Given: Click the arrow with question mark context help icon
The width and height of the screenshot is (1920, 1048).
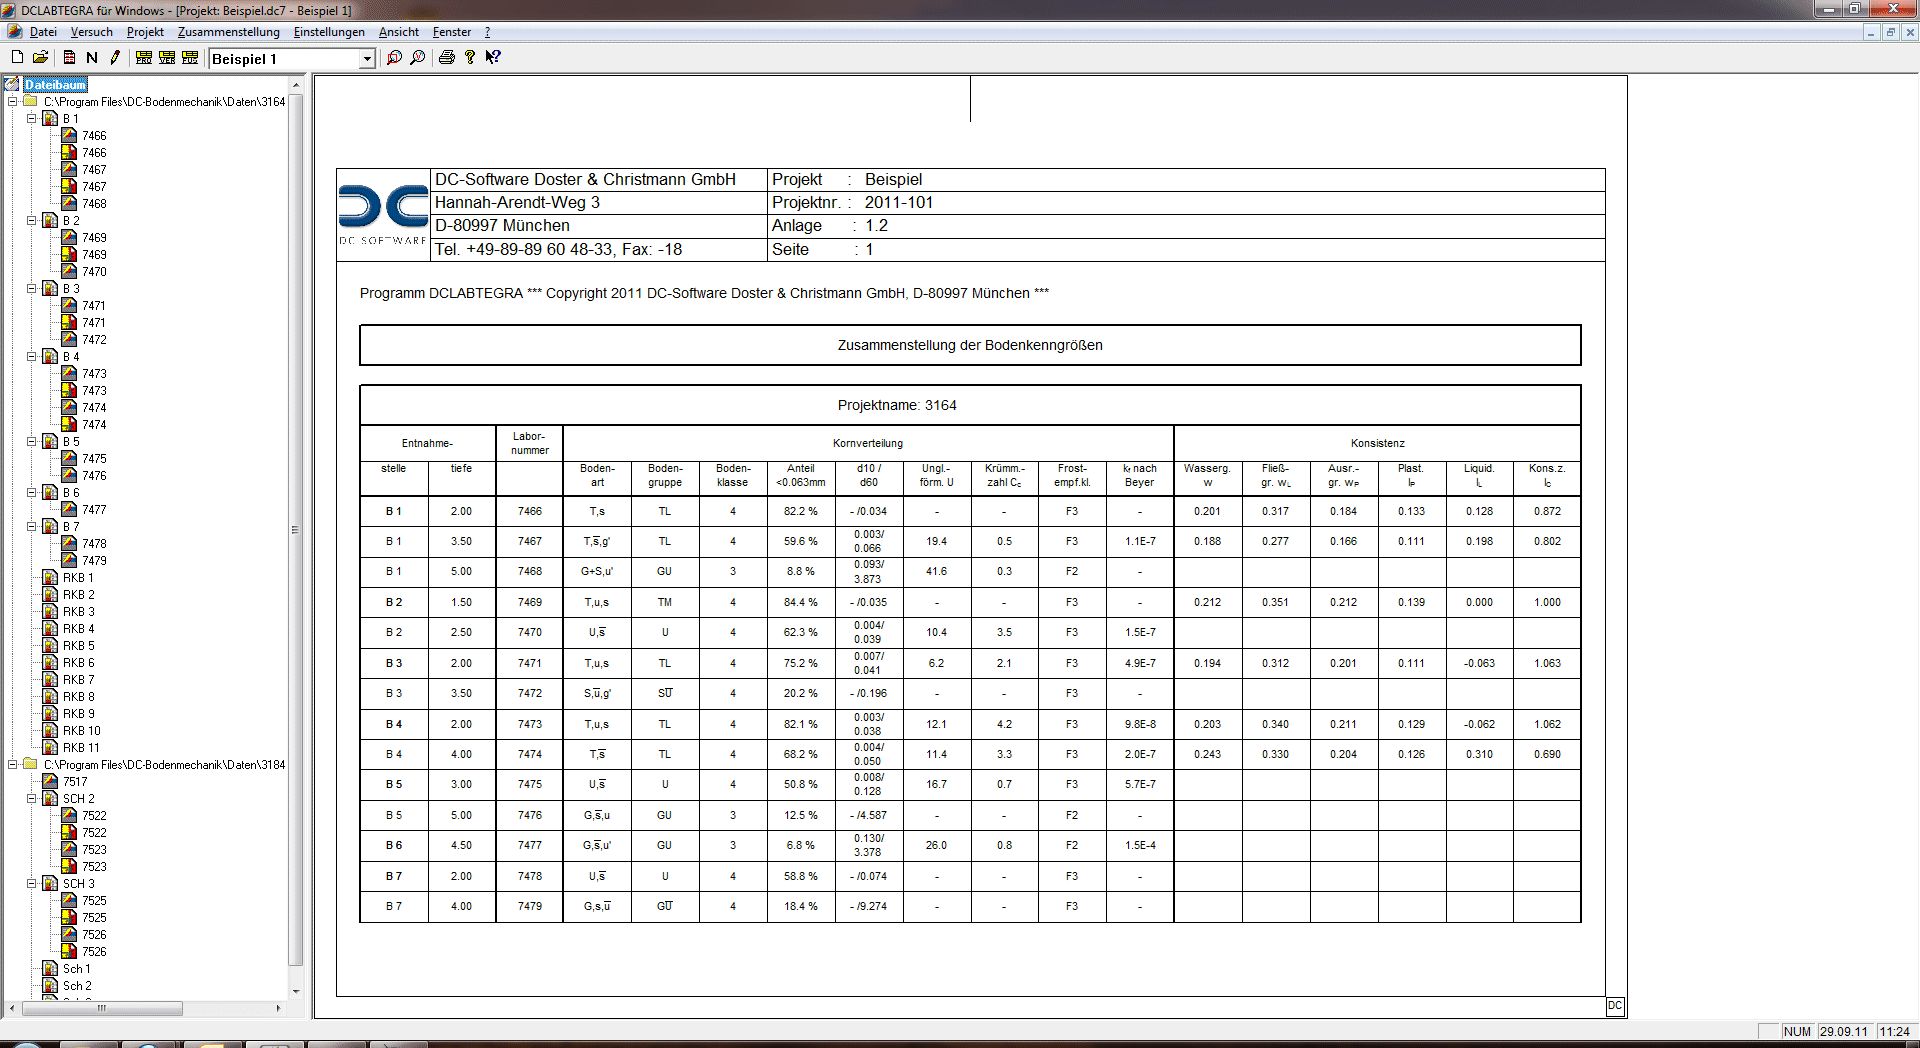Looking at the screenshot, I should click(493, 57).
